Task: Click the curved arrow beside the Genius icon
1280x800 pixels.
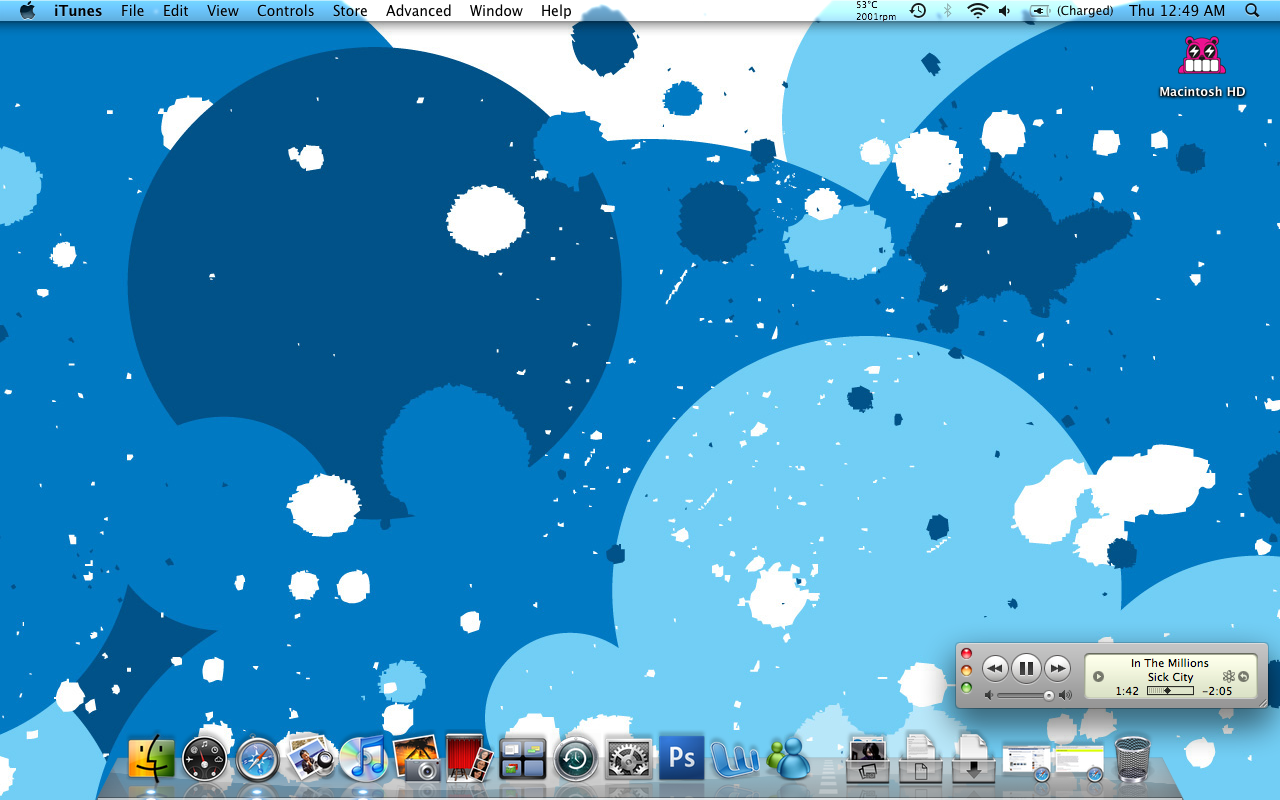Action: tap(1243, 677)
